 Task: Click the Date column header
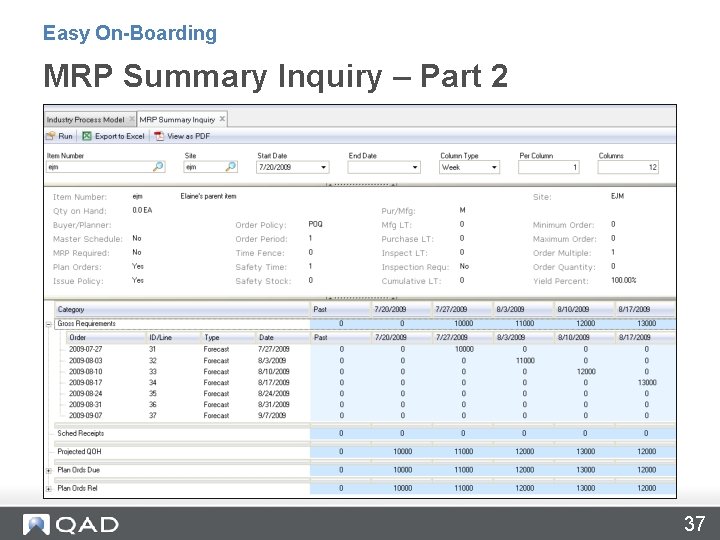282,337
